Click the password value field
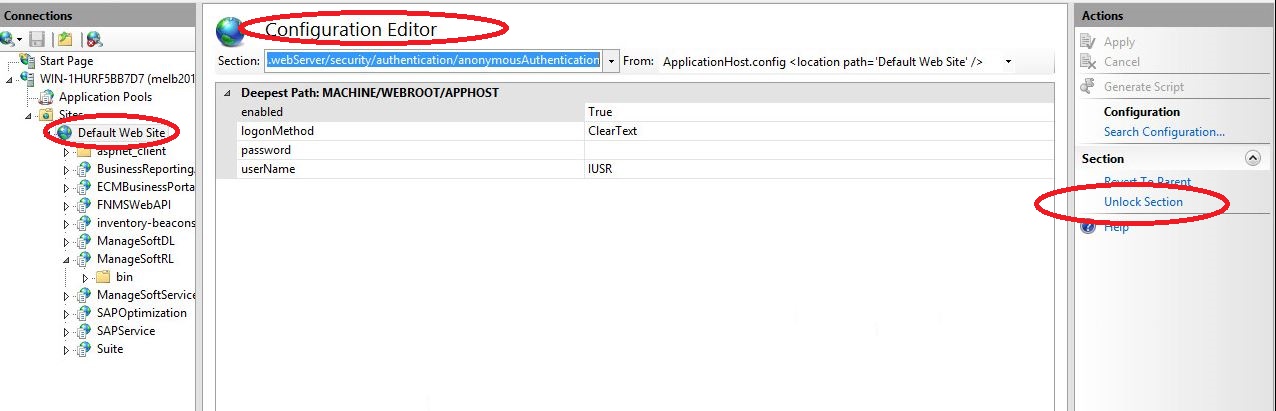 click(x=818, y=150)
